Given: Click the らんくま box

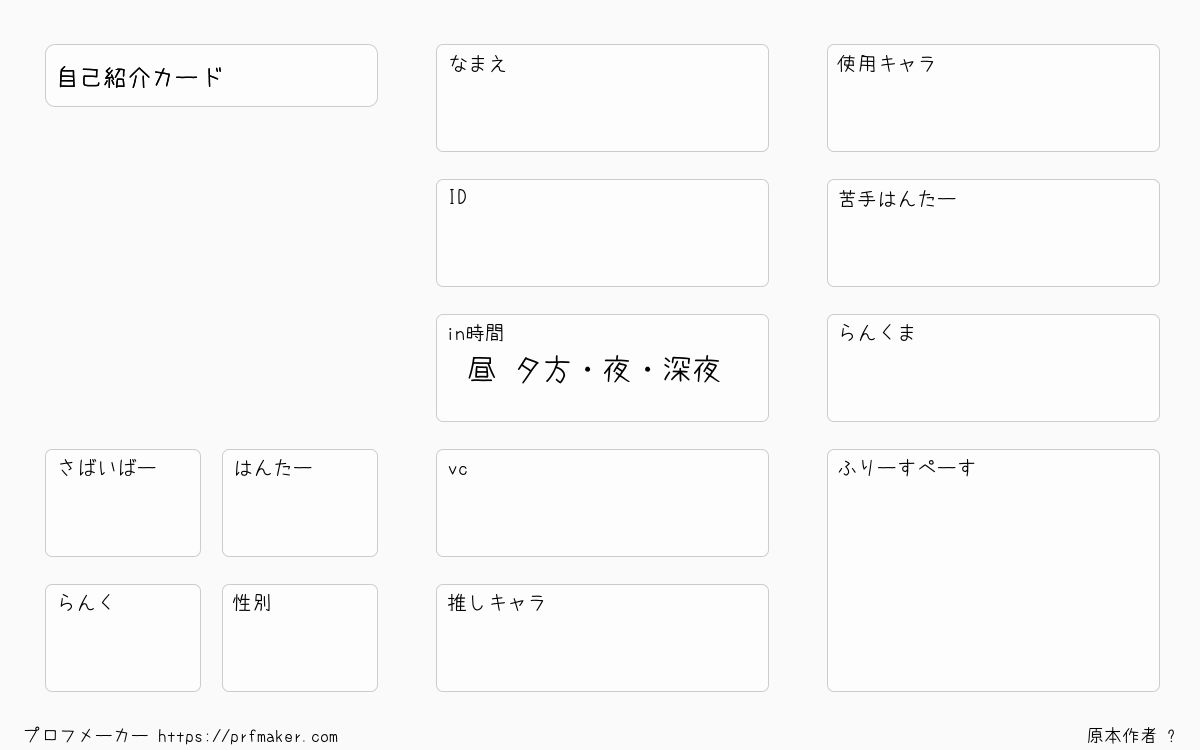Looking at the screenshot, I should [x=993, y=368].
